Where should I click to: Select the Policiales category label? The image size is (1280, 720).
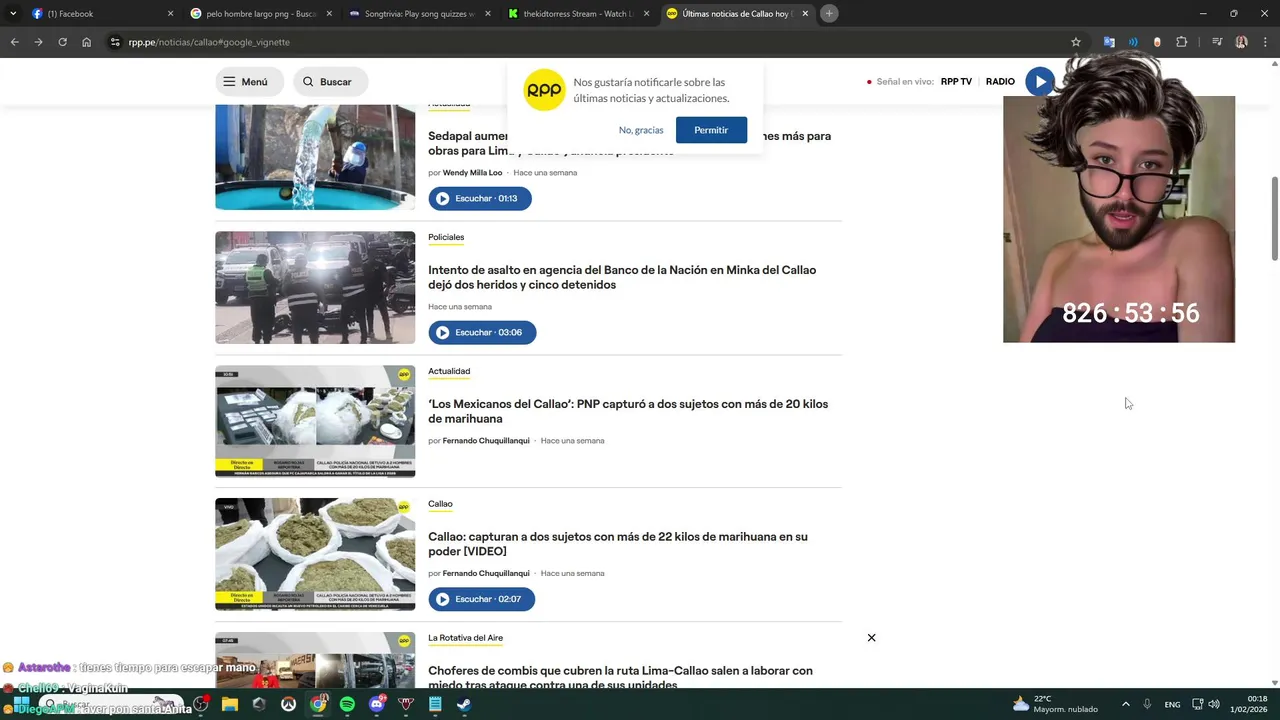(x=446, y=237)
